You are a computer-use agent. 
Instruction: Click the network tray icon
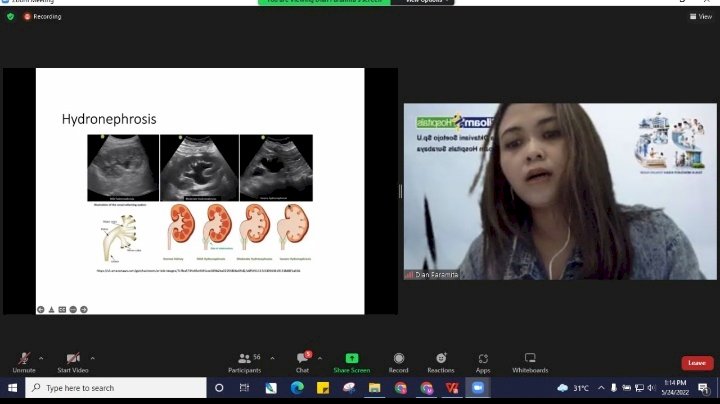coord(639,388)
